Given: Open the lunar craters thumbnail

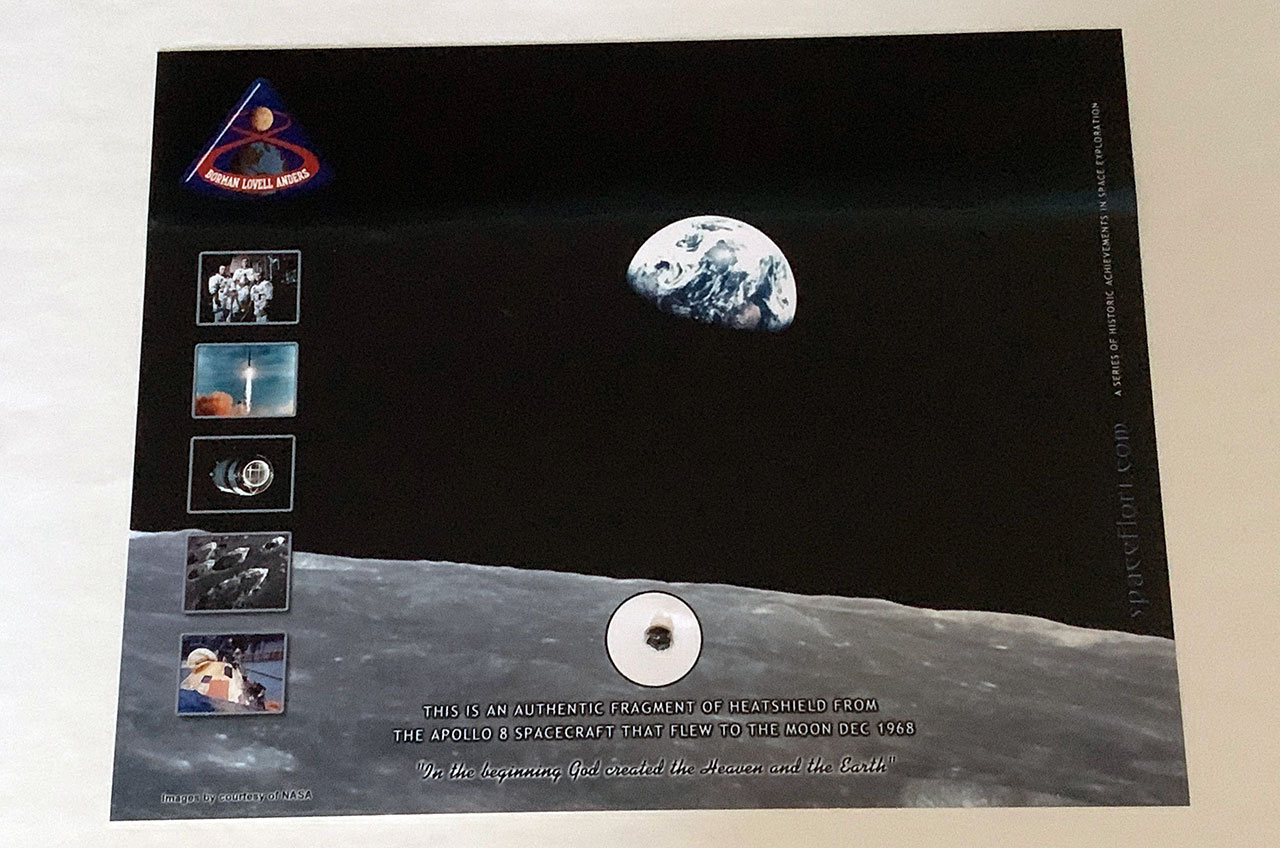Looking at the screenshot, I should coord(237,571).
